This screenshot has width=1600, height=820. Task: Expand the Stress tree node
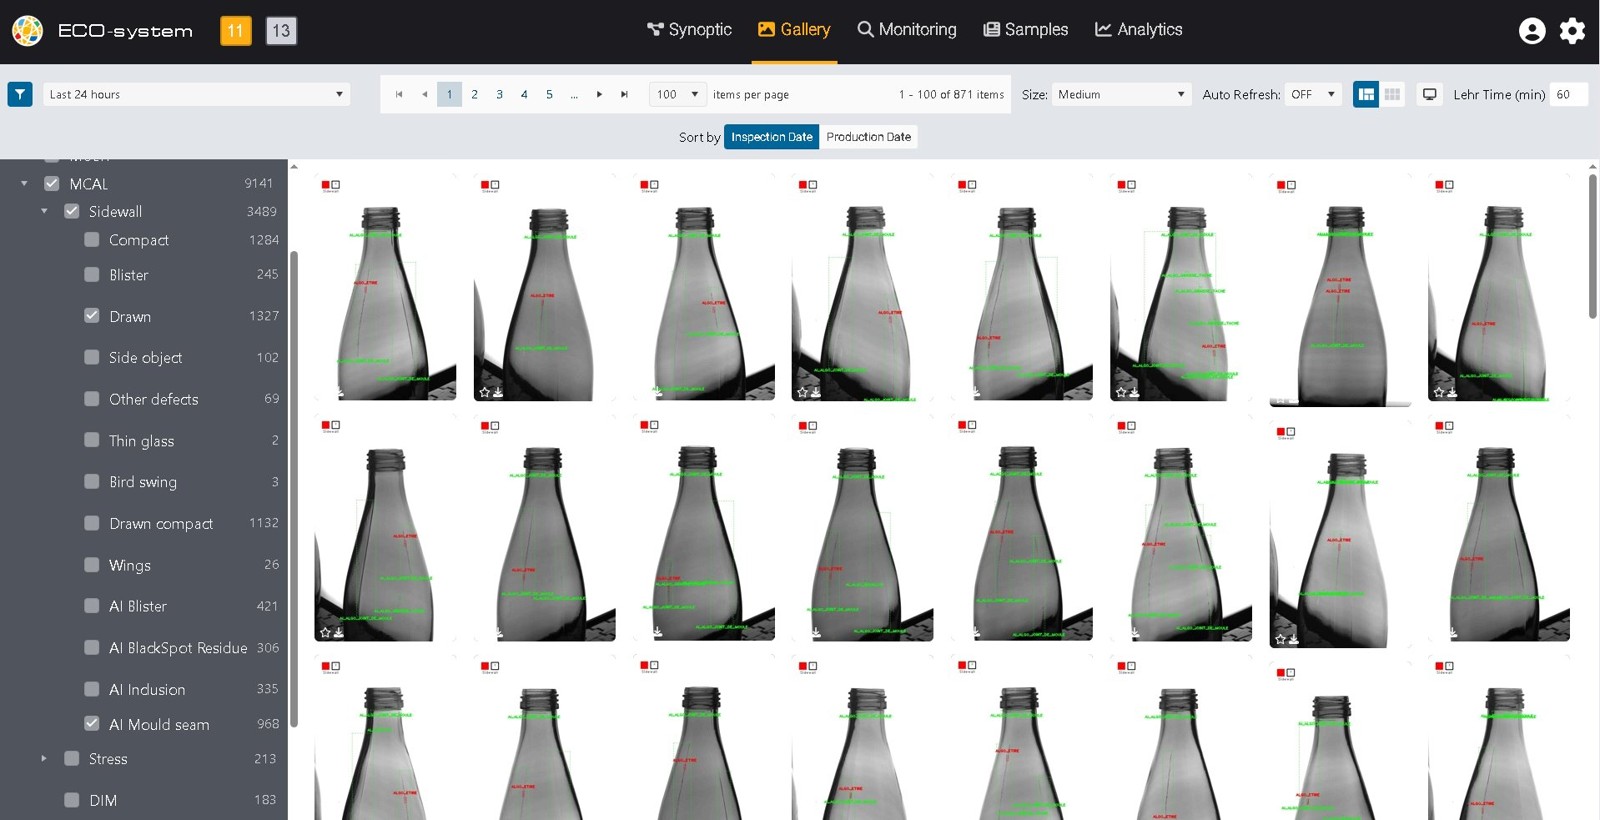click(x=44, y=759)
